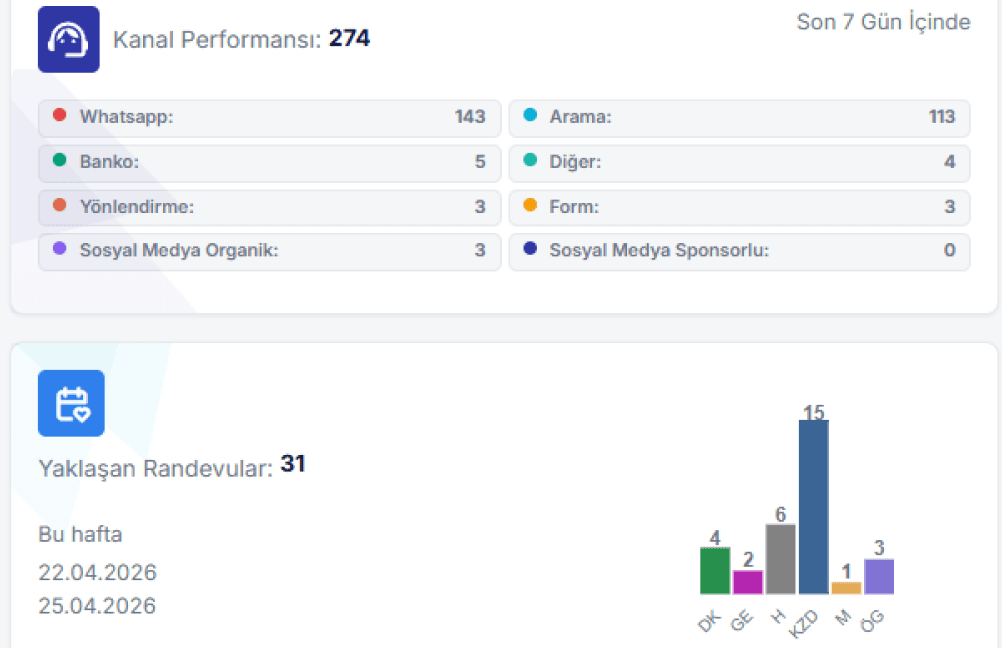
Task: Click the Form channel row
Action: point(739,207)
